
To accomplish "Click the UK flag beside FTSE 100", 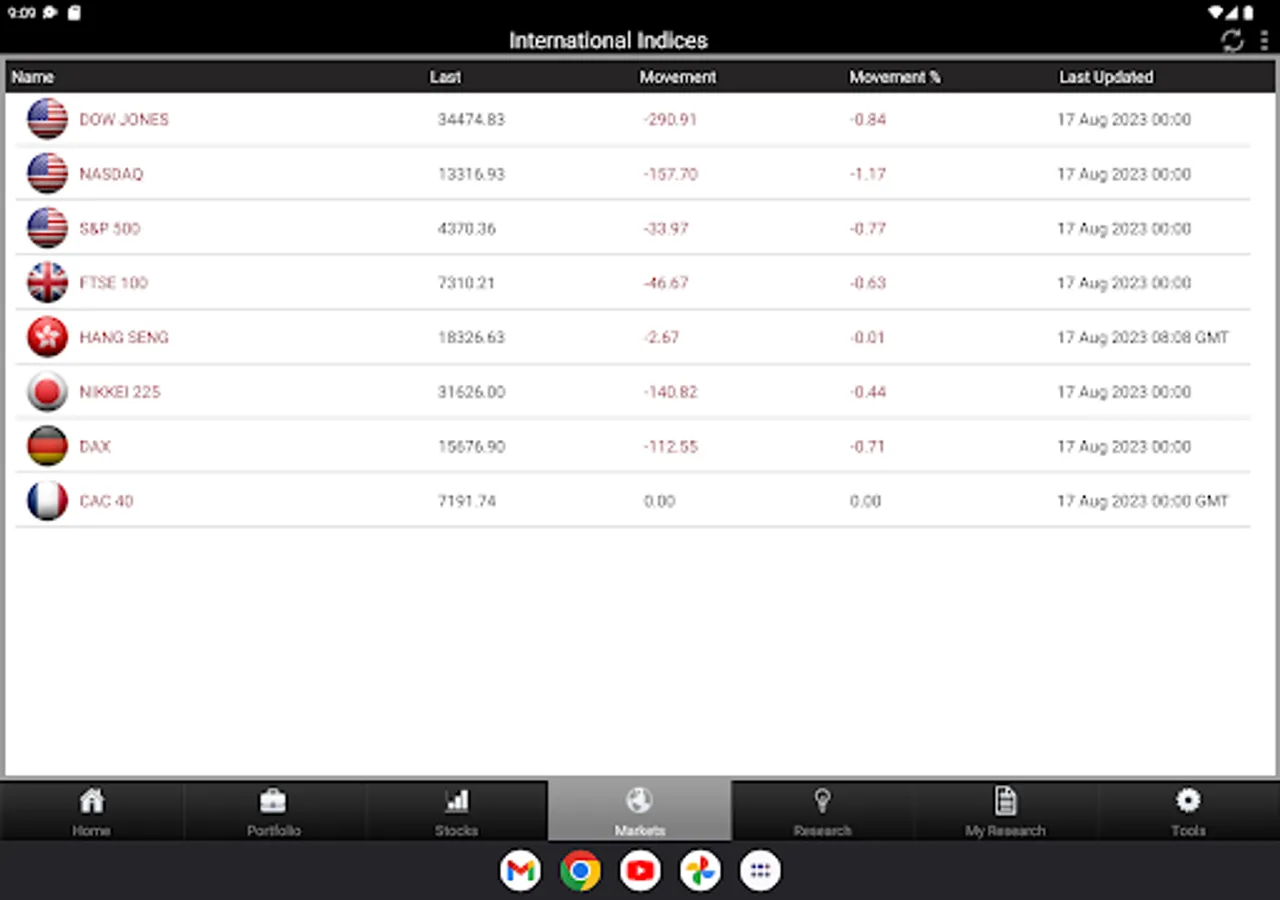I will coord(47,283).
